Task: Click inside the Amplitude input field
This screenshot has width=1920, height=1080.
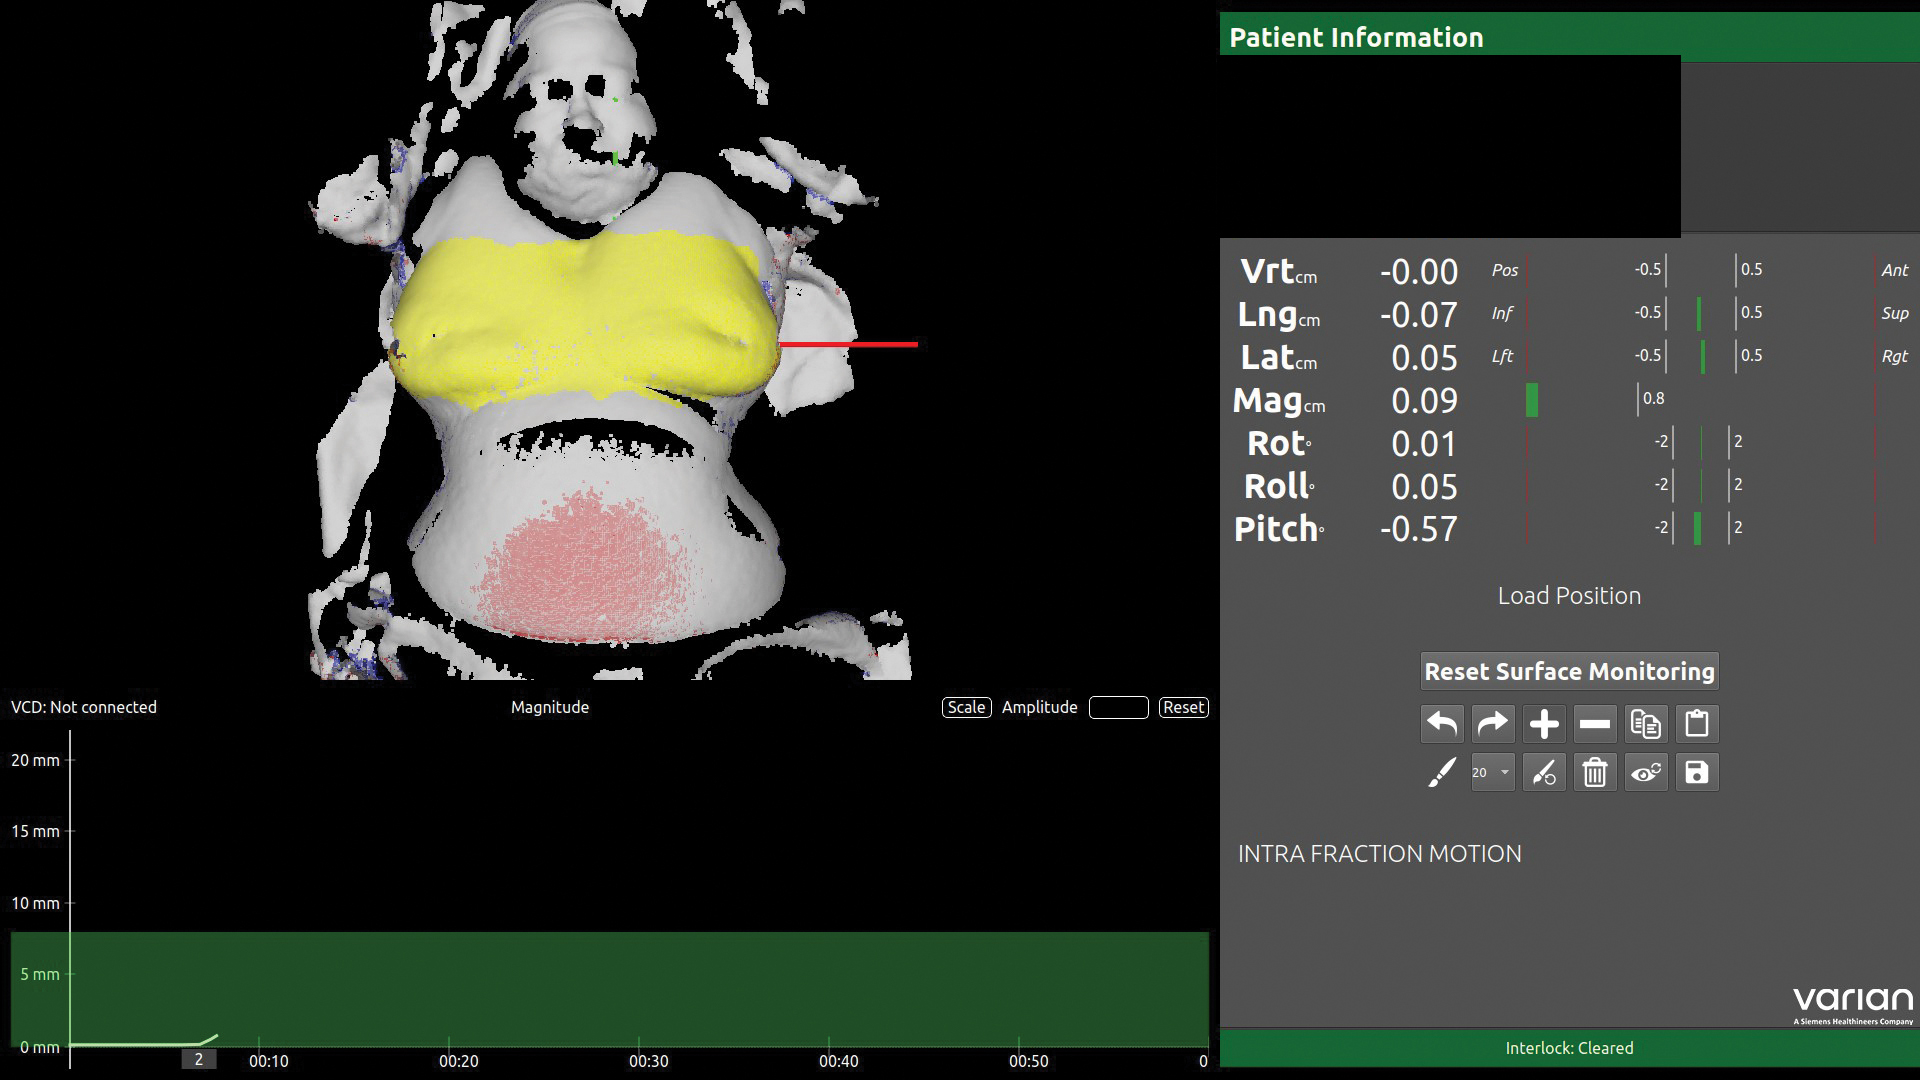Action: coord(1117,707)
